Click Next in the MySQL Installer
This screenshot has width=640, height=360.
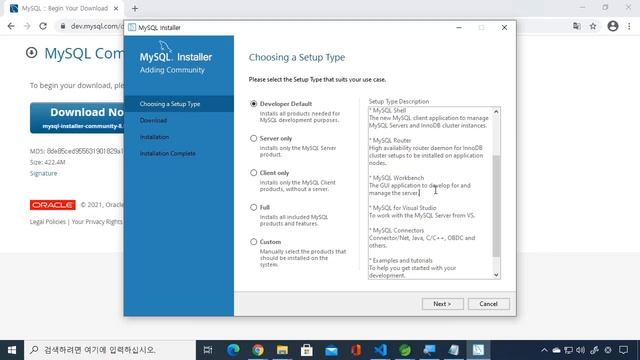[x=442, y=304]
